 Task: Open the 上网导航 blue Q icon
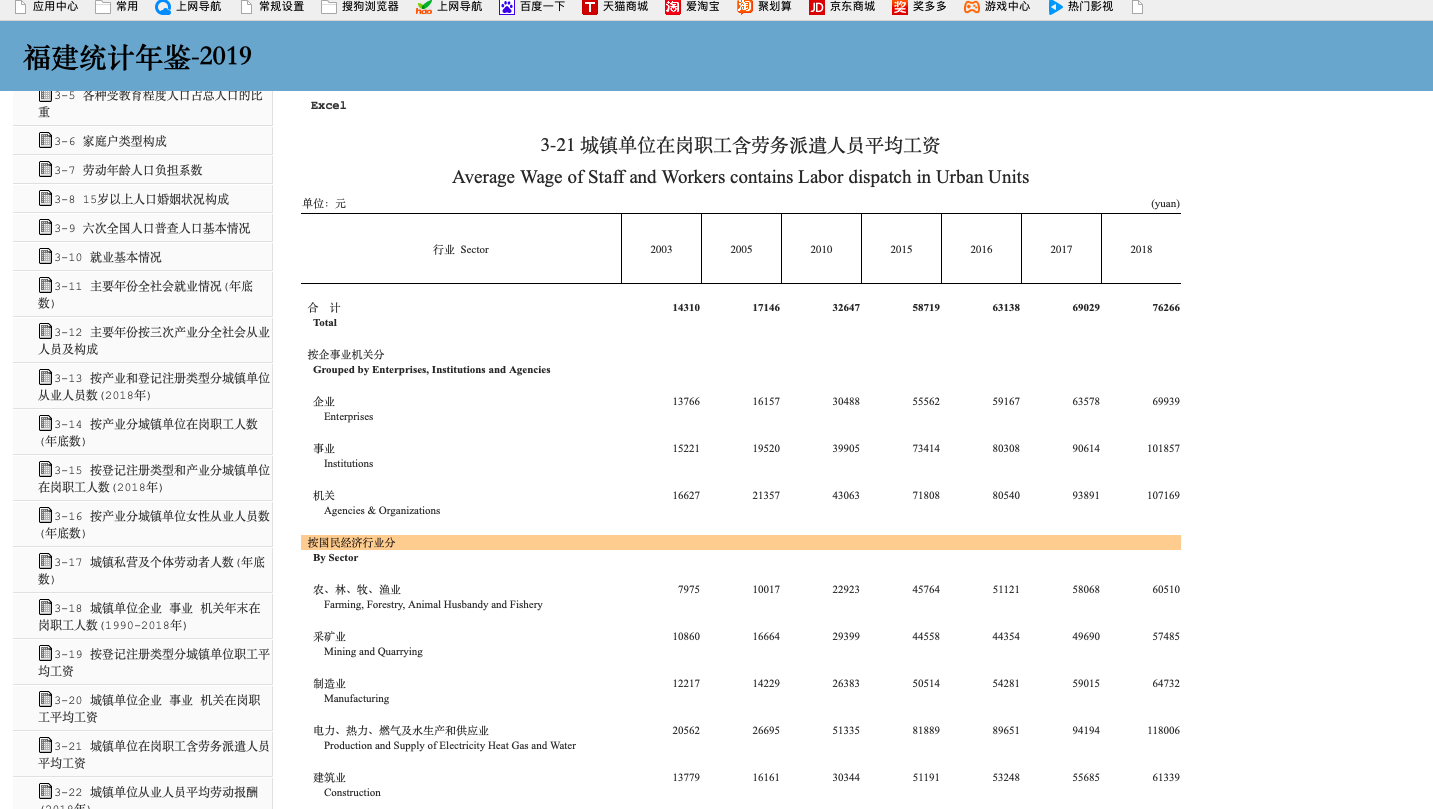point(163,7)
